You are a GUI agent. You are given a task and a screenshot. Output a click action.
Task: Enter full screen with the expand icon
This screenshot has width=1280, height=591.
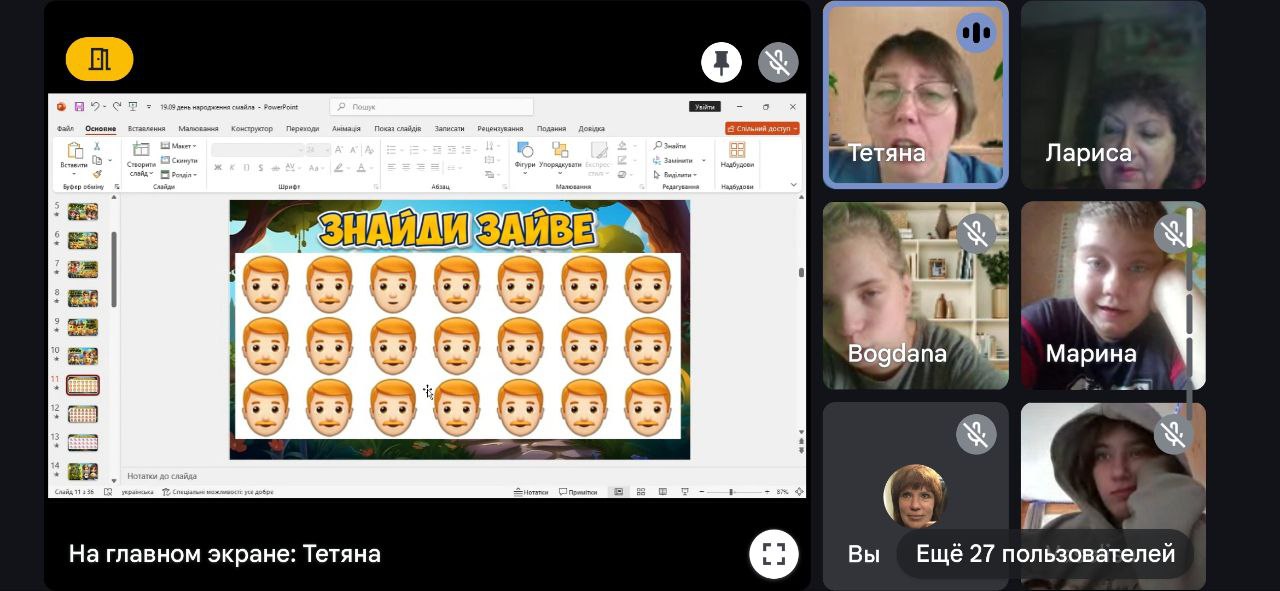coord(773,554)
